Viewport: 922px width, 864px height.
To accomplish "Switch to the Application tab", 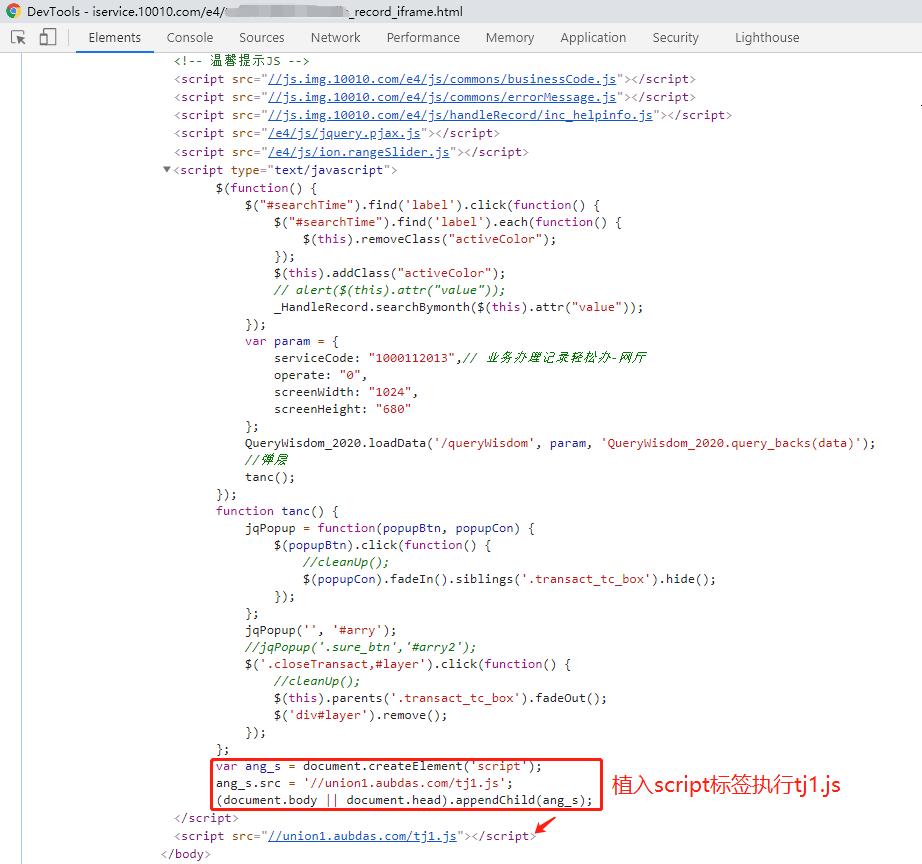I will click(593, 38).
